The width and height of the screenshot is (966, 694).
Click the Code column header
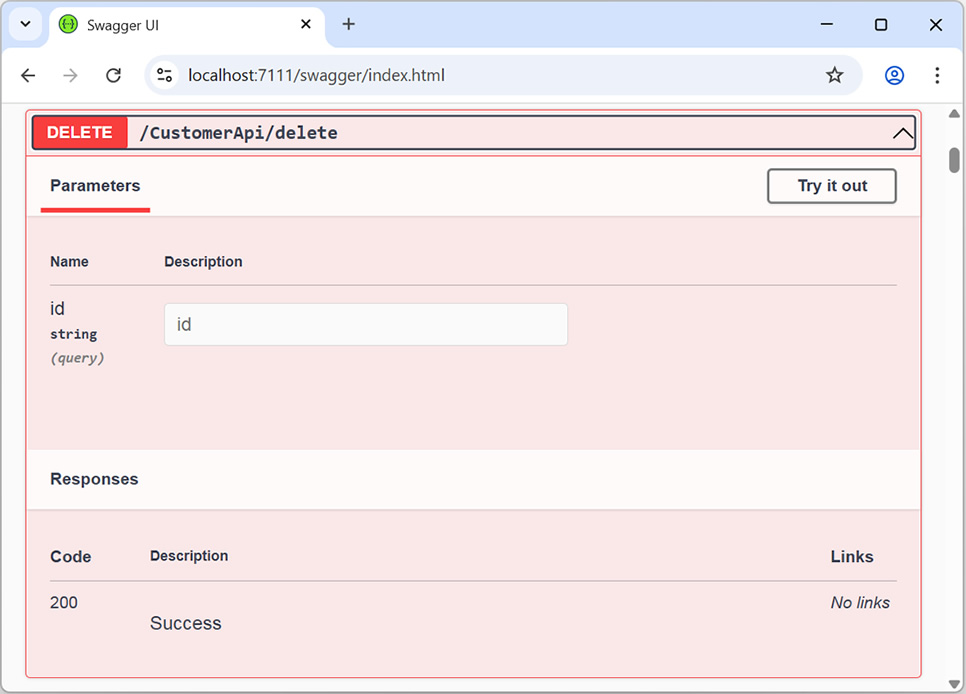(x=71, y=557)
